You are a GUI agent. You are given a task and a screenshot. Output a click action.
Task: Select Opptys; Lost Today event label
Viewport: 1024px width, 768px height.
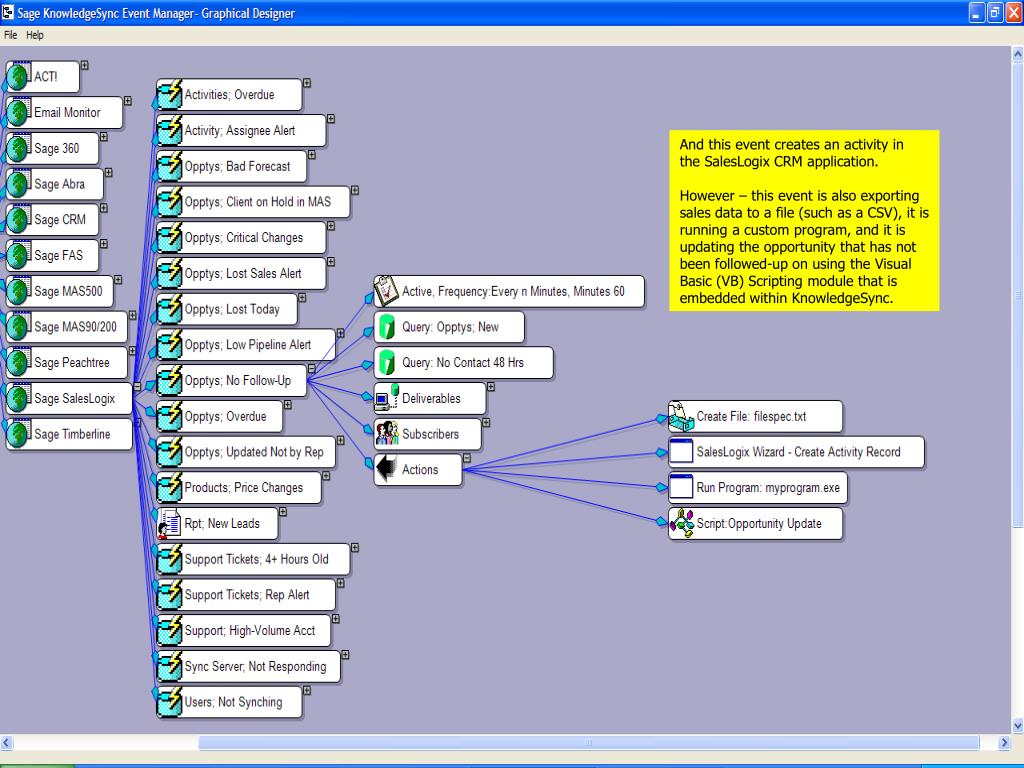coord(232,310)
